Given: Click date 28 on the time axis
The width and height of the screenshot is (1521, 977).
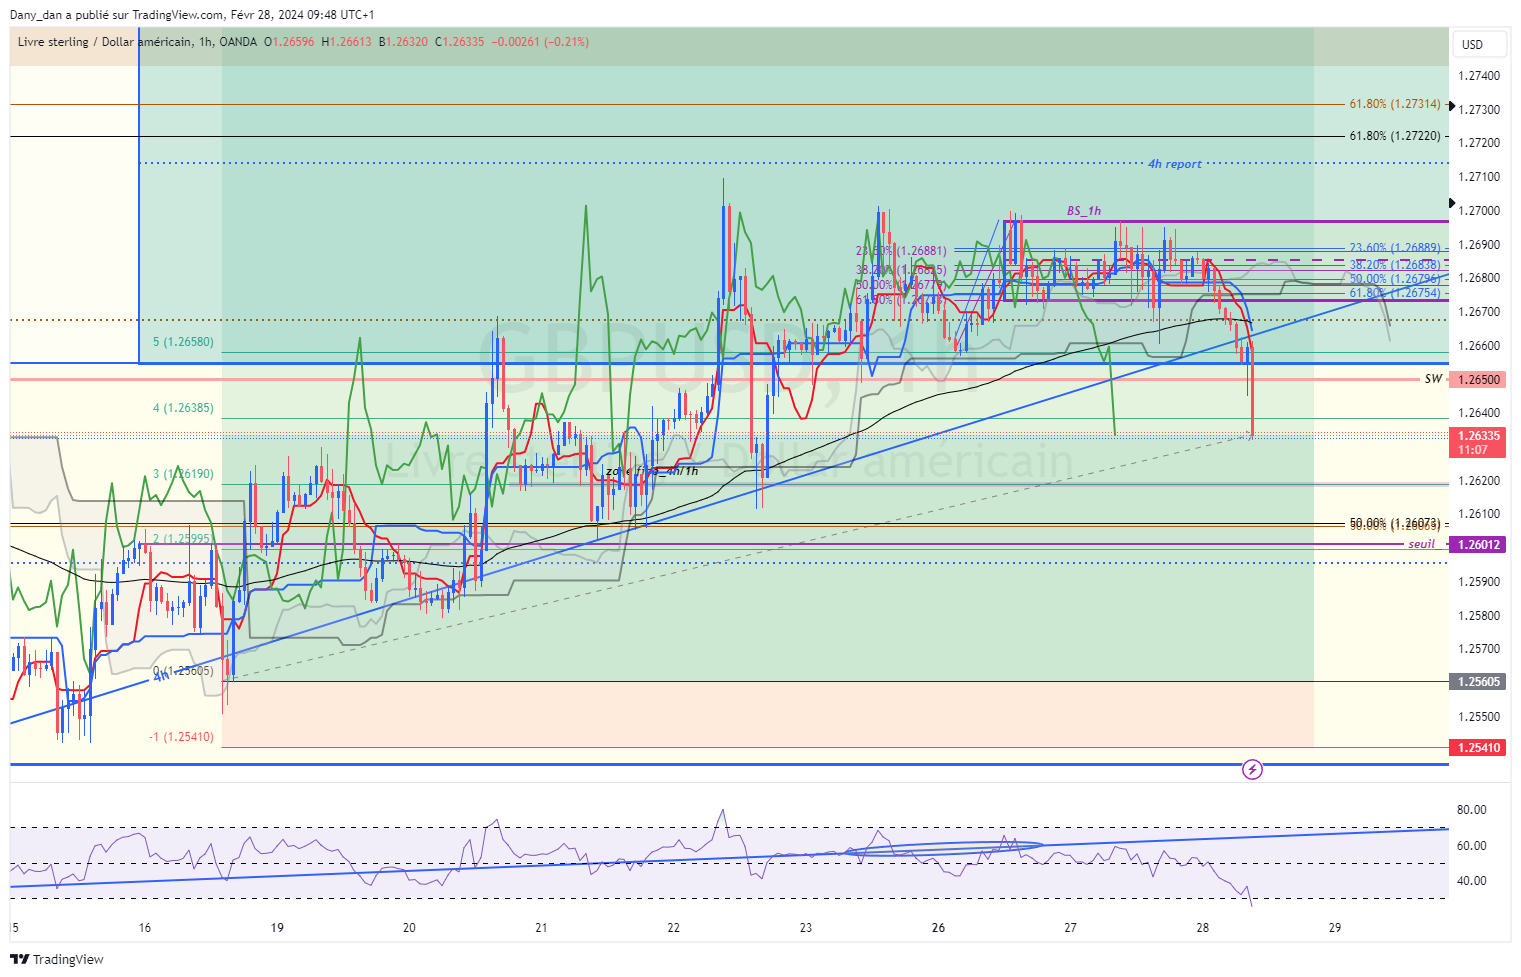Looking at the screenshot, I should [1202, 928].
